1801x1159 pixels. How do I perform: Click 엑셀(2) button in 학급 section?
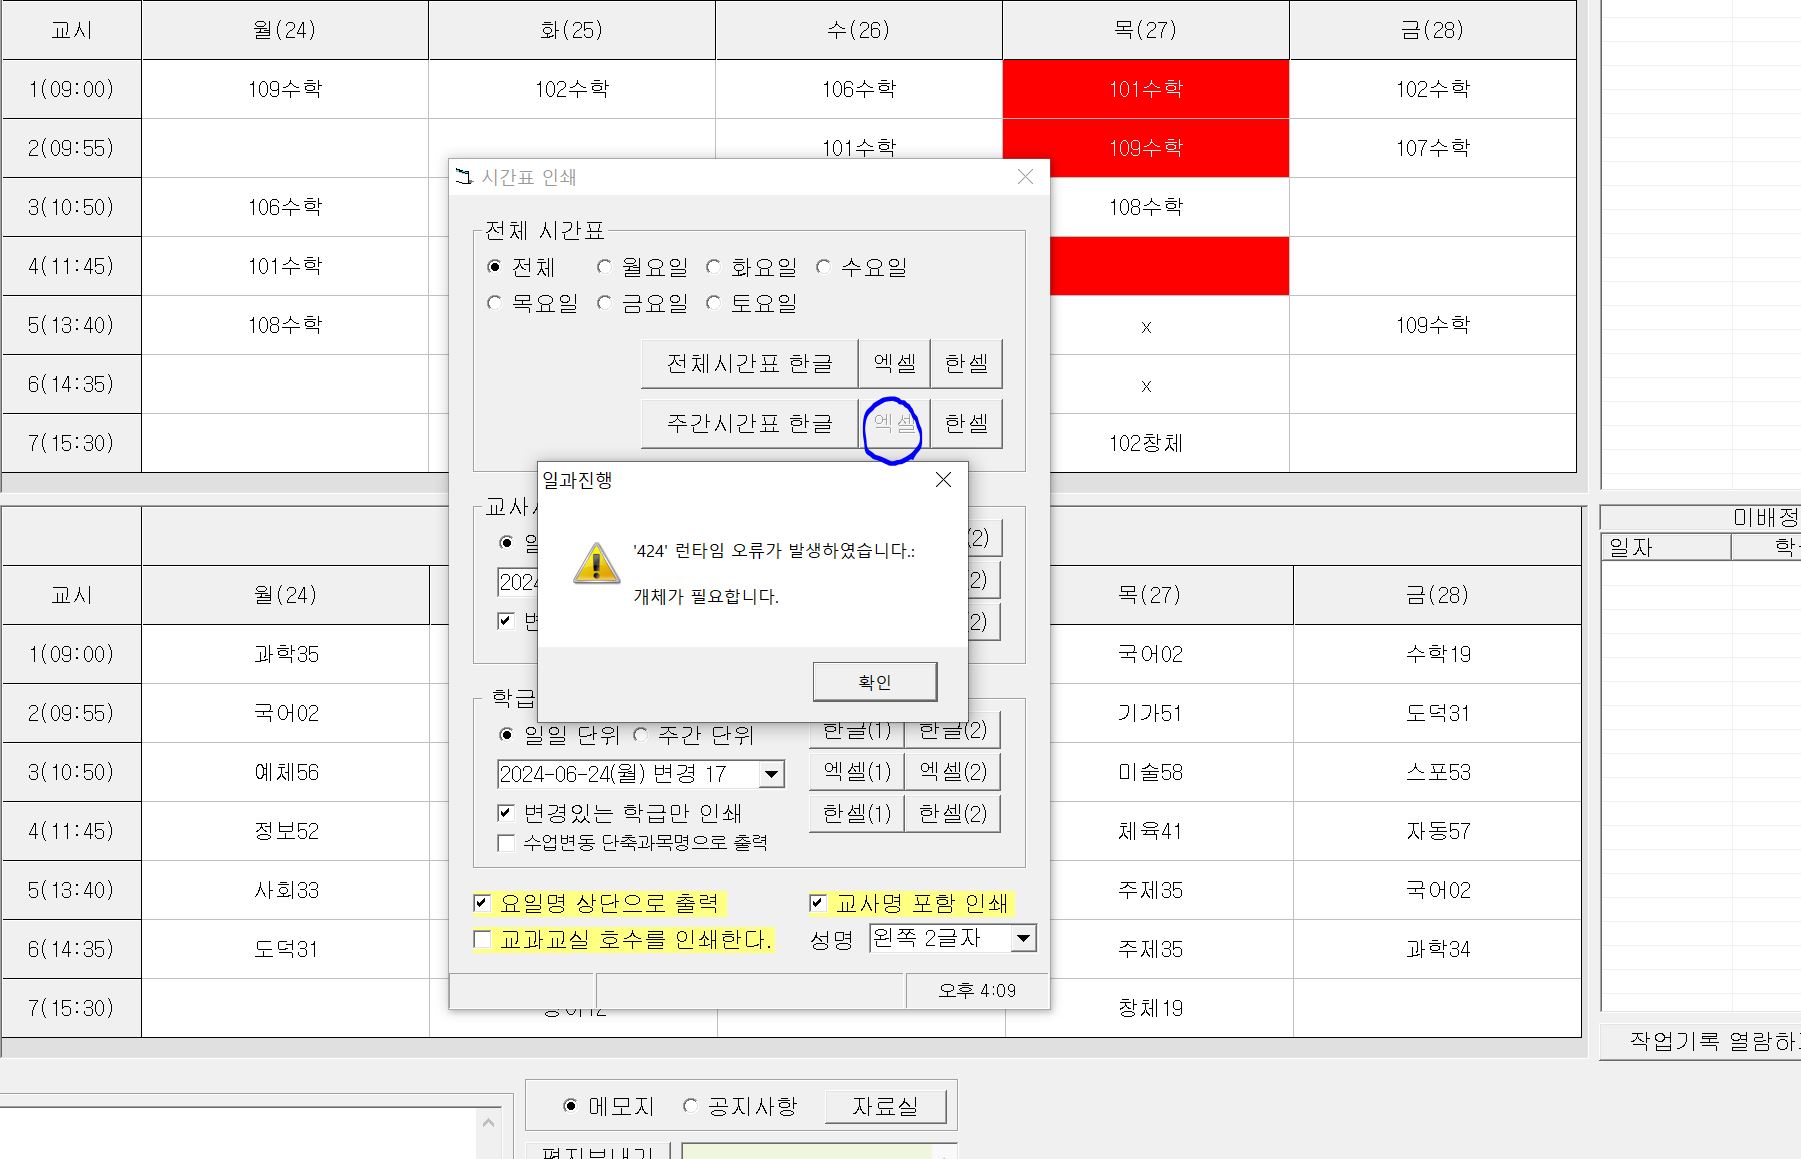pyautogui.click(x=953, y=771)
